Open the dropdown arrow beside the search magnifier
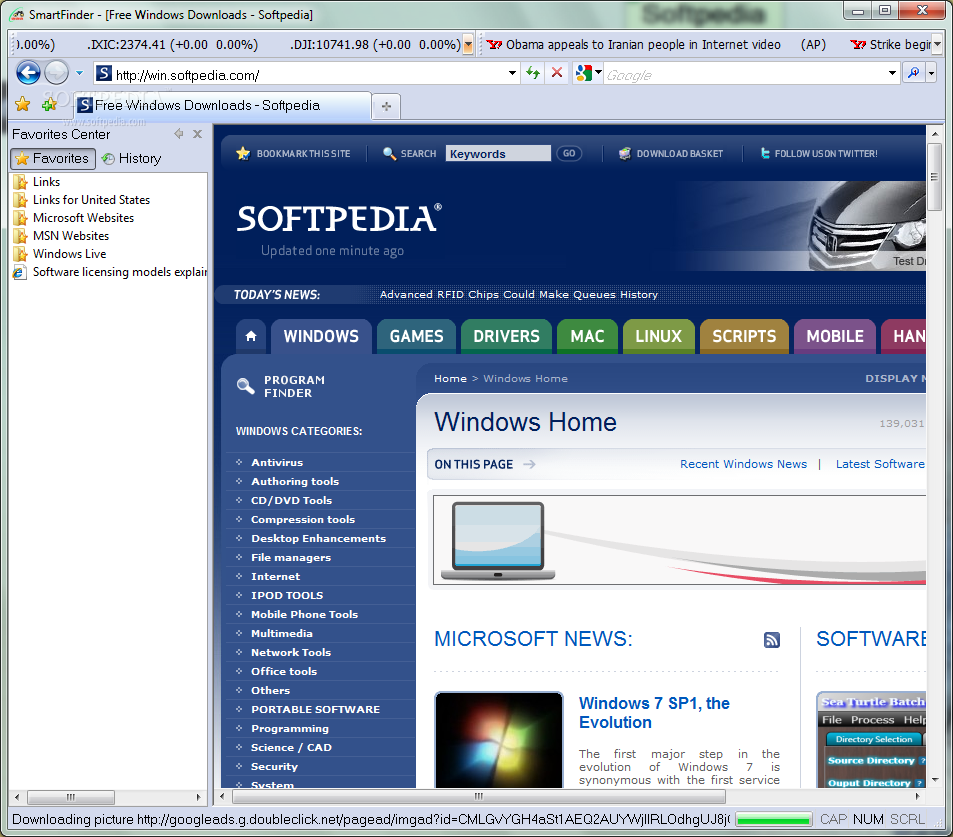 (931, 74)
